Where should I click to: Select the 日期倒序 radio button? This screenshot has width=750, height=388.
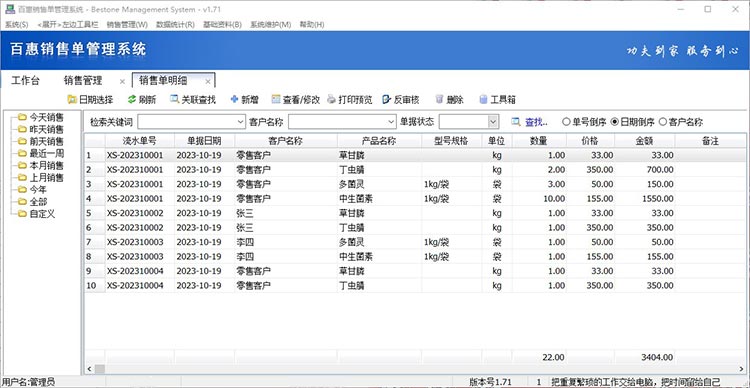[615, 122]
